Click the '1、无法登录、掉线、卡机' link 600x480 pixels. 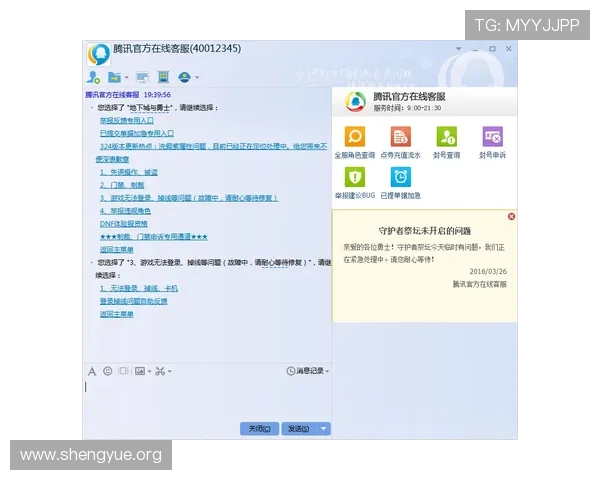point(139,288)
